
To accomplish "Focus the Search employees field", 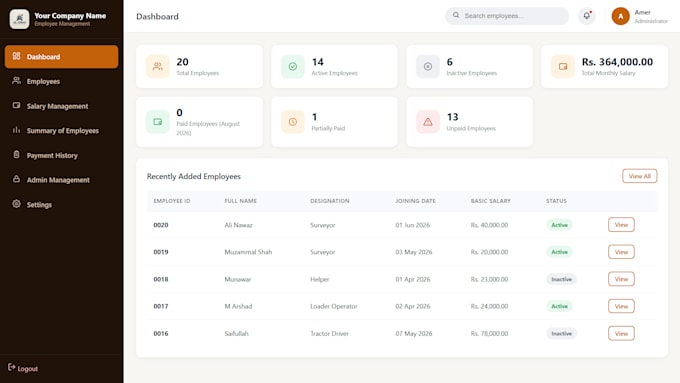I will coord(507,16).
